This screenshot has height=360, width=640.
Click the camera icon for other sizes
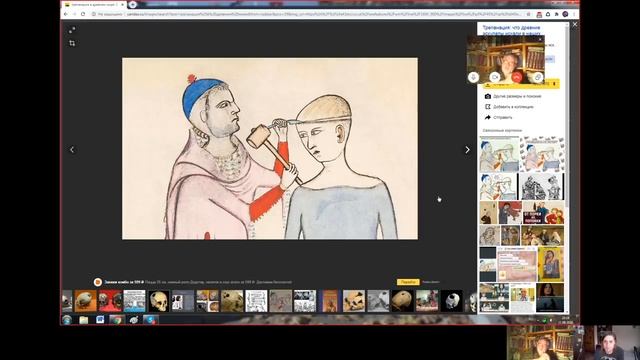[487, 96]
